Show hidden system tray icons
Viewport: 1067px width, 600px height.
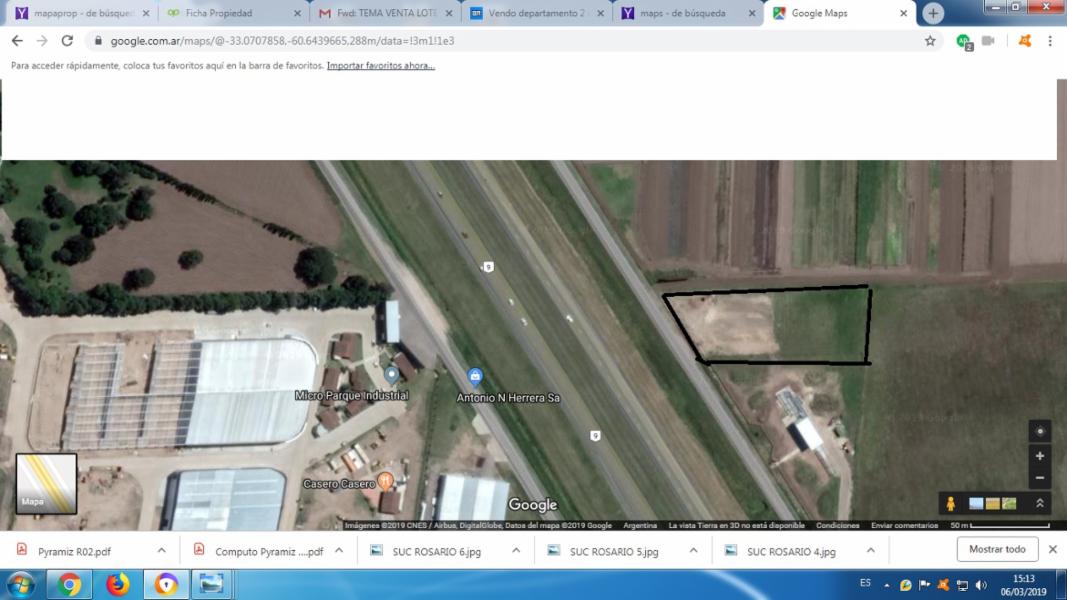887,585
